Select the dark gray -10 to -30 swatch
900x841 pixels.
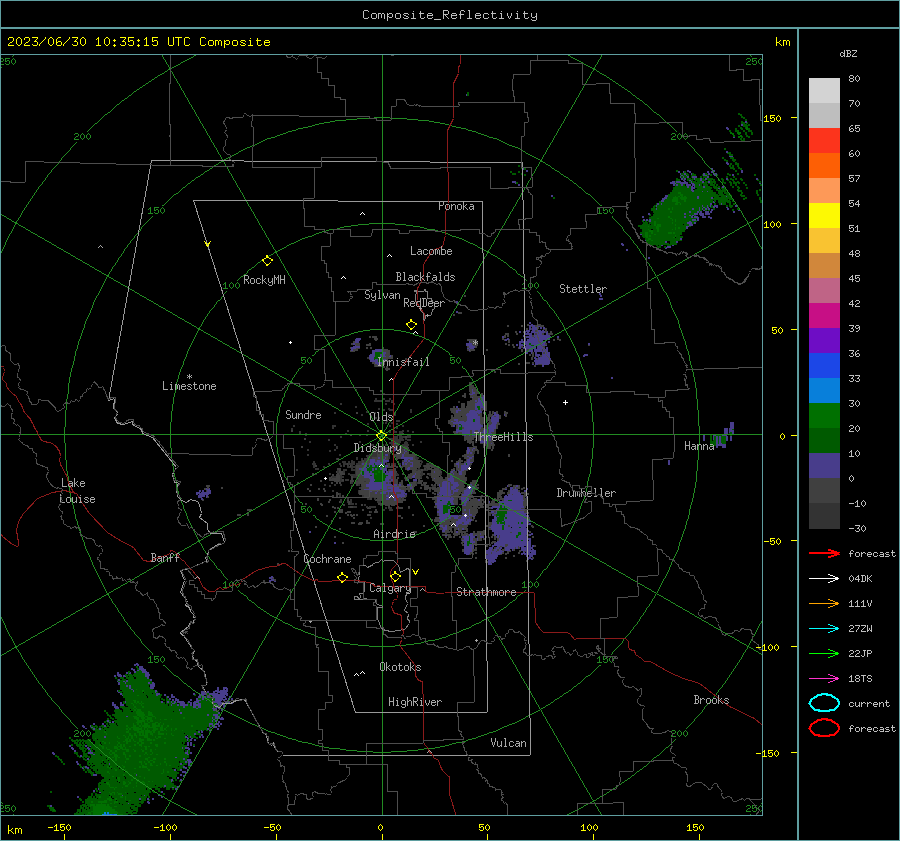[824, 516]
